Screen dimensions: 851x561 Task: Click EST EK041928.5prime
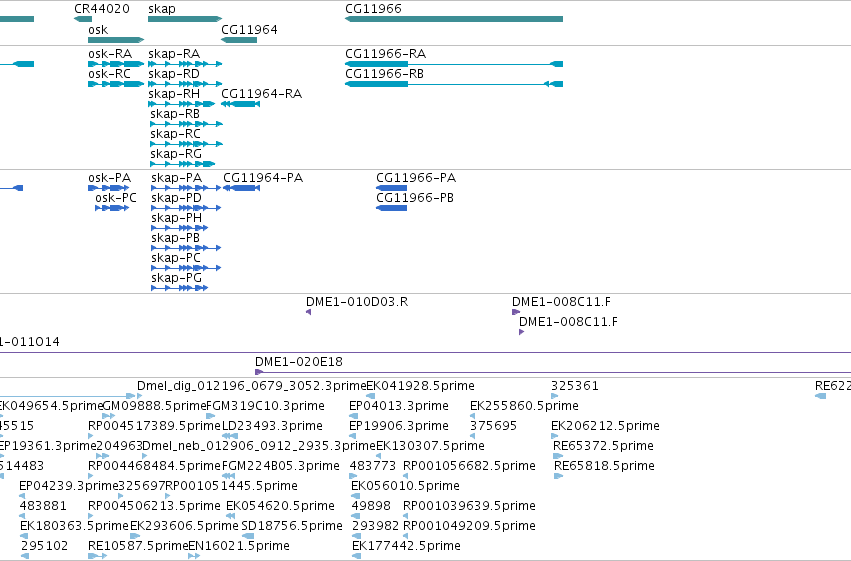370,396
